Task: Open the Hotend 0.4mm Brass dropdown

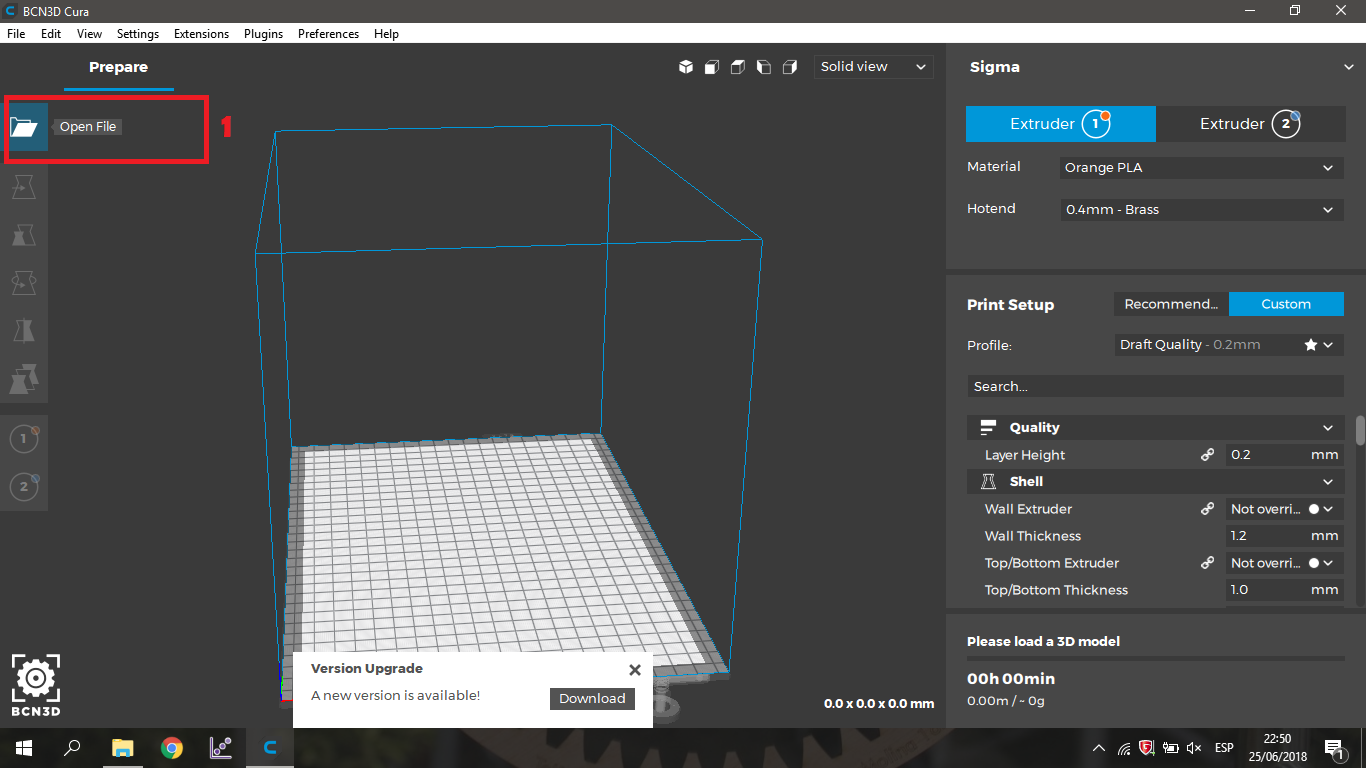Action: (x=1201, y=210)
